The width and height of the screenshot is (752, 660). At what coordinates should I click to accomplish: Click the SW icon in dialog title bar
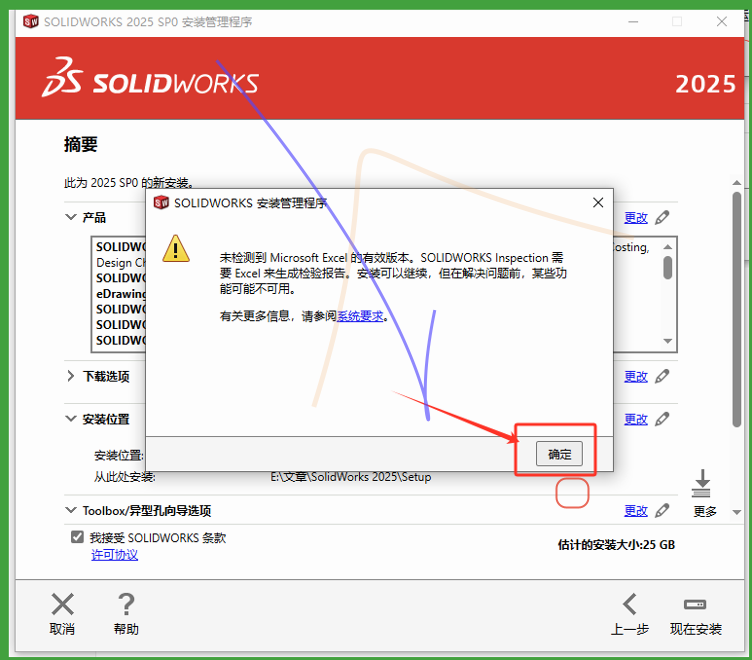tap(161, 202)
